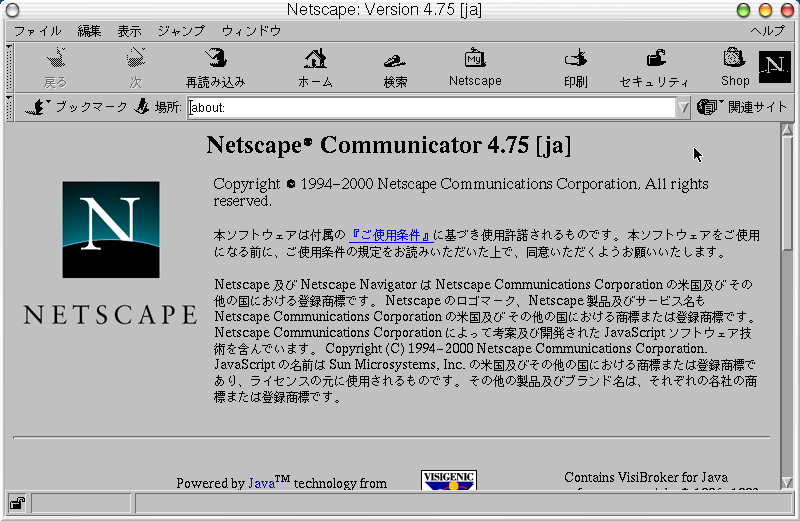Click the Visigenic logo image
The height and width of the screenshot is (521, 800).
tap(449, 480)
